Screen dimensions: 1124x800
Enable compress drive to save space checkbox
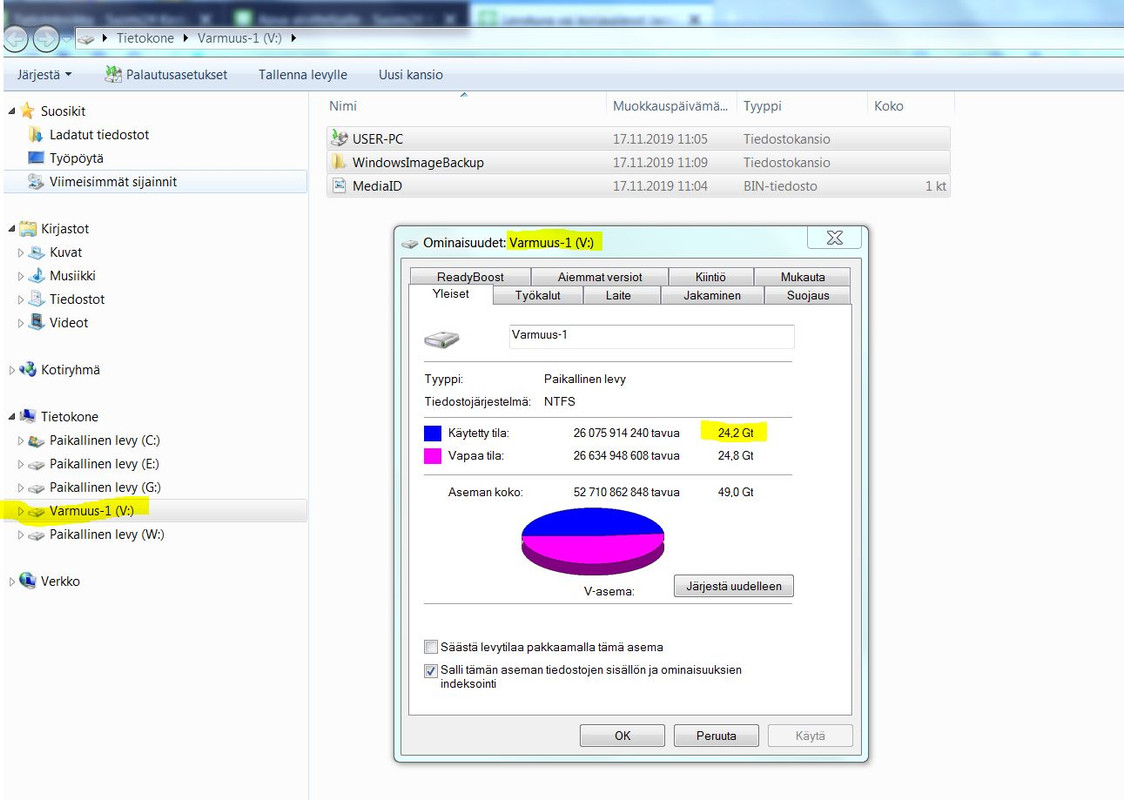[x=431, y=647]
